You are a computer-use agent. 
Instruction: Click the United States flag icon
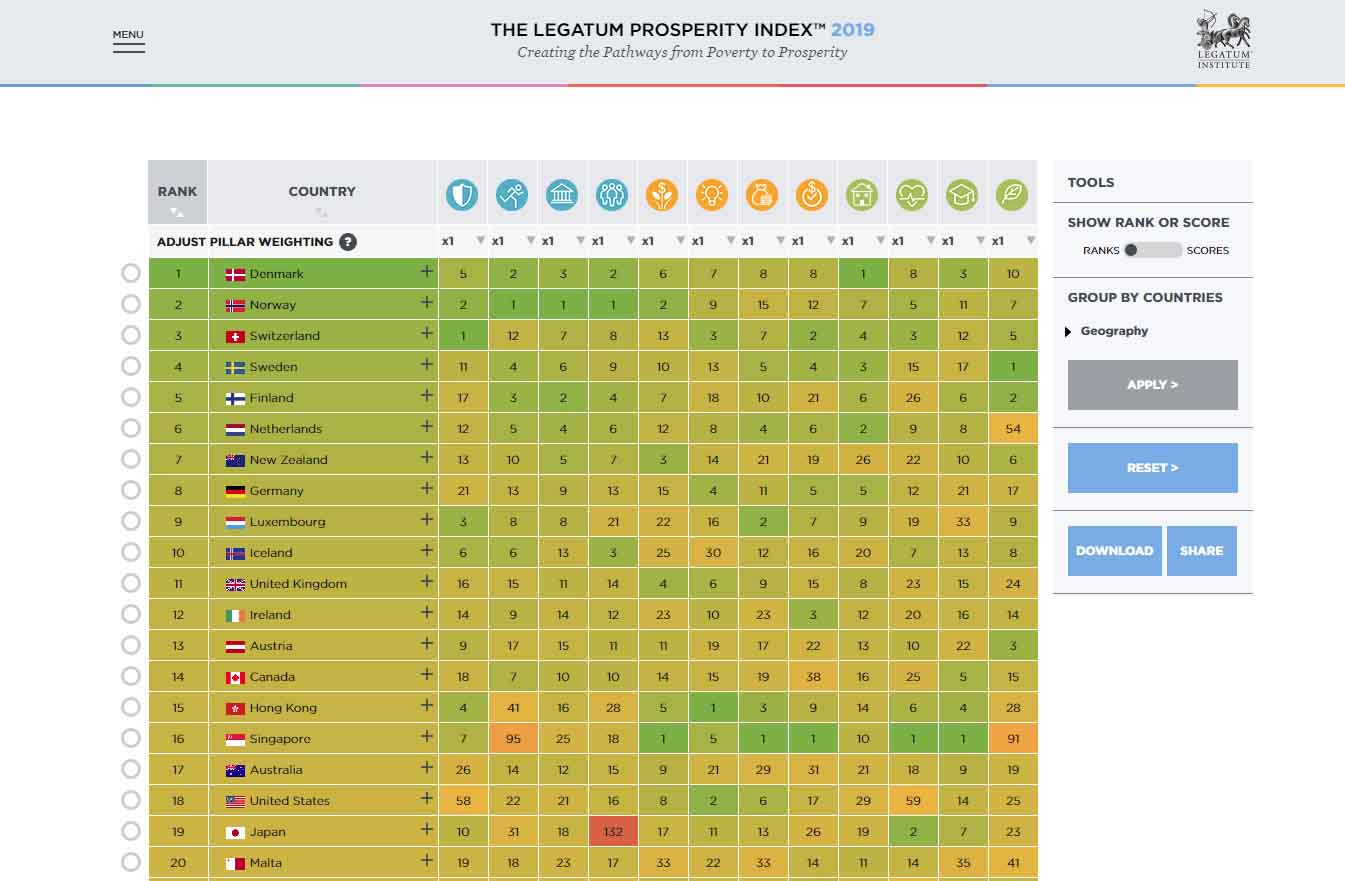(235, 801)
